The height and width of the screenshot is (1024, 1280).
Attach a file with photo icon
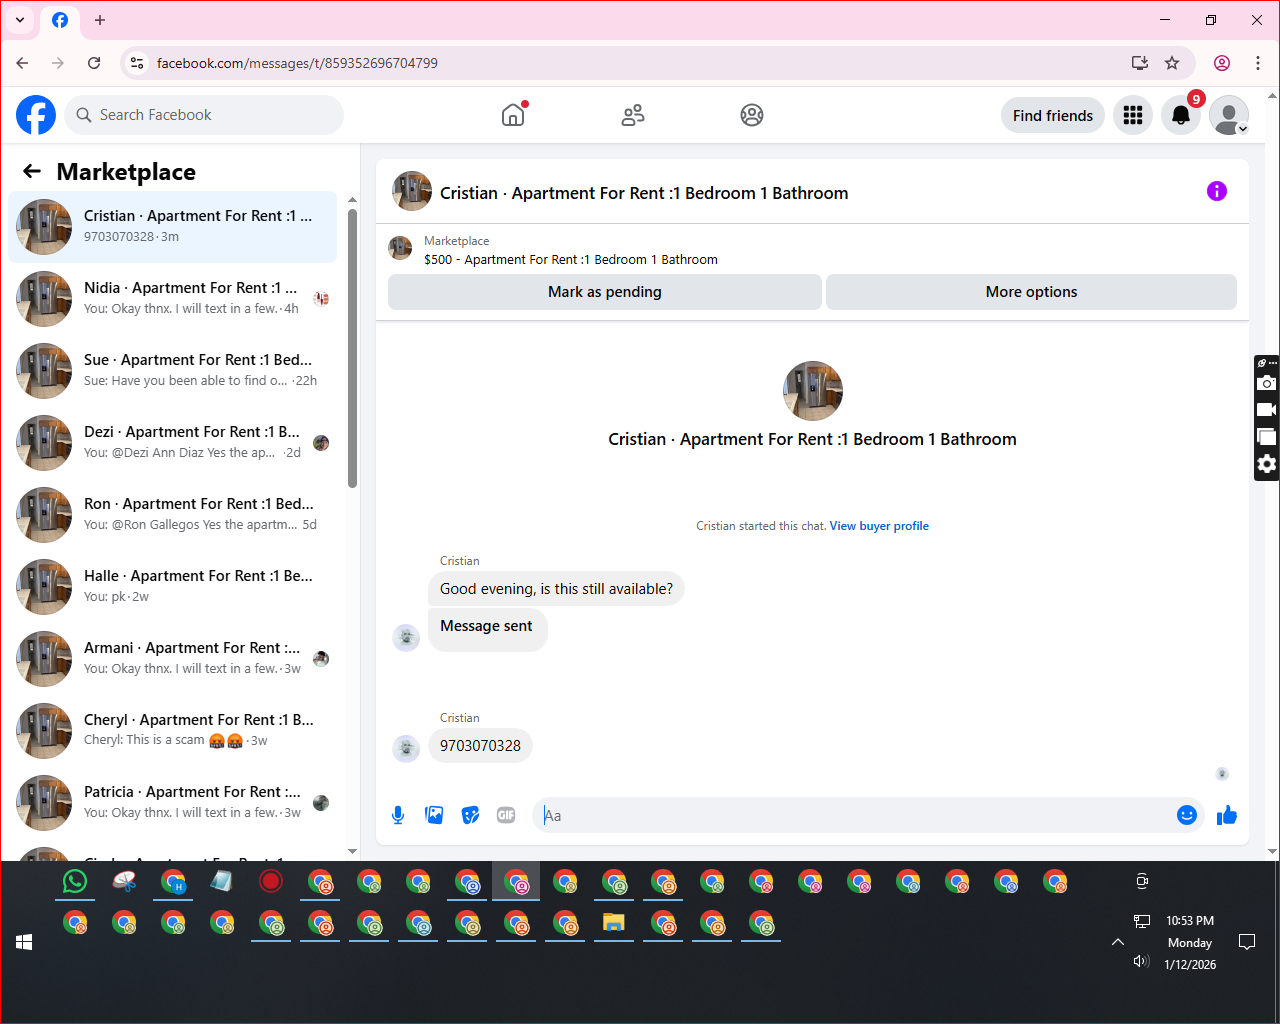point(434,815)
